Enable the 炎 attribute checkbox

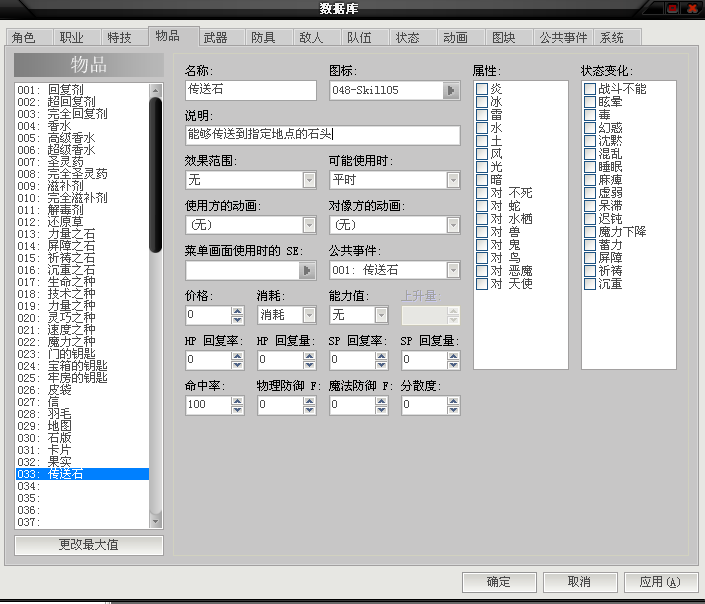click(x=482, y=89)
